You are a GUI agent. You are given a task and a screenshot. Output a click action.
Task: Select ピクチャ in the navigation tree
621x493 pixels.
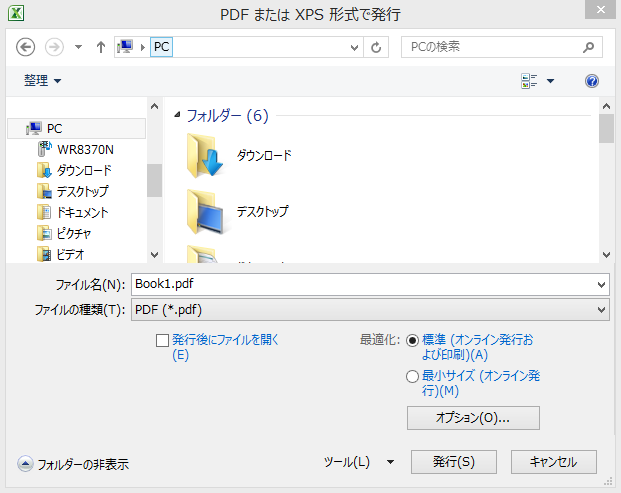[74, 234]
